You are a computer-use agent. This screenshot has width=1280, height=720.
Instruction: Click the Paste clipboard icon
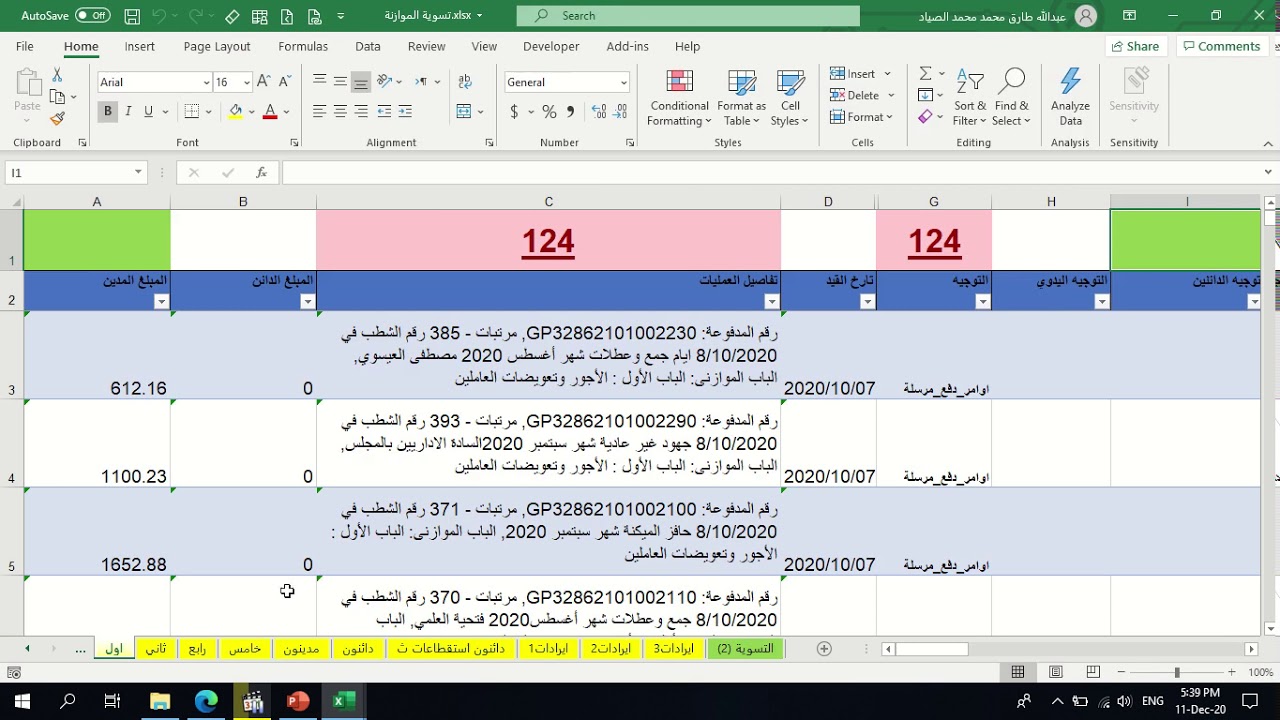click(27, 84)
